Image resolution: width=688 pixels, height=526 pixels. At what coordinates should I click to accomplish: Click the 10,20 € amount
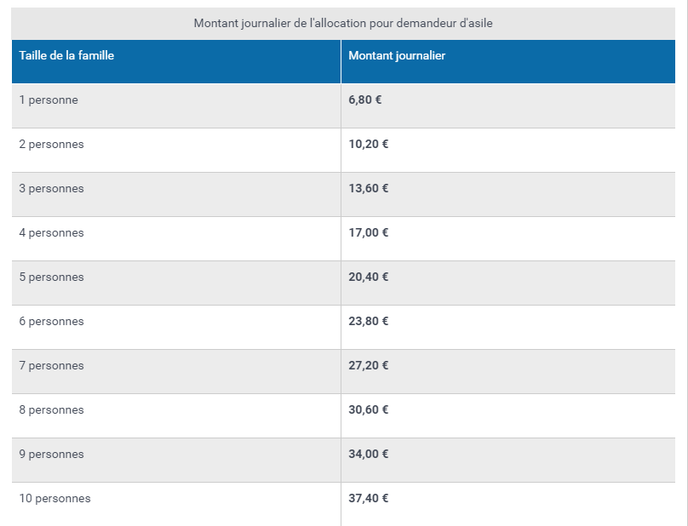(x=369, y=144)
